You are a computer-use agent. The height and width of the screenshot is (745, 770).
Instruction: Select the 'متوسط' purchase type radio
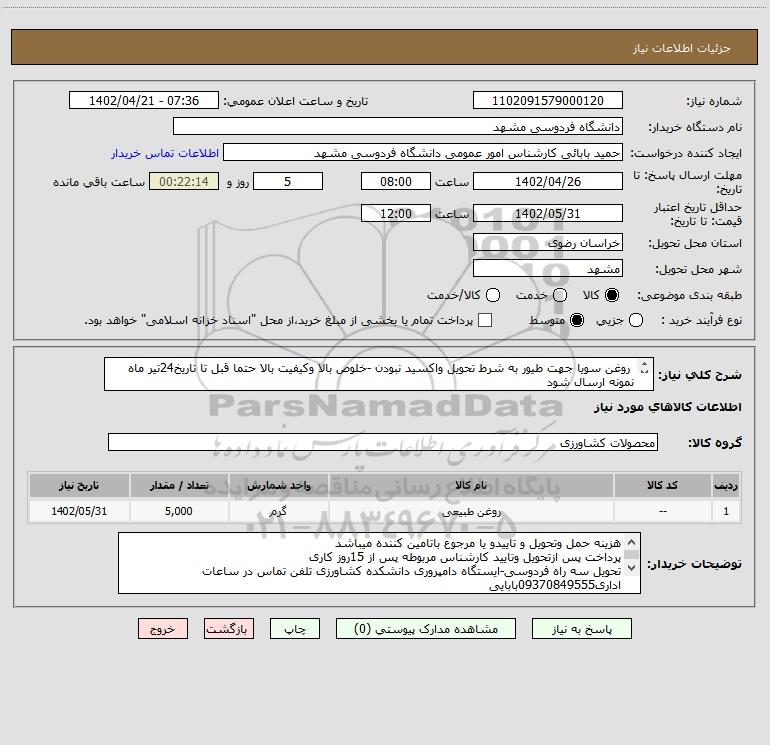577,320
